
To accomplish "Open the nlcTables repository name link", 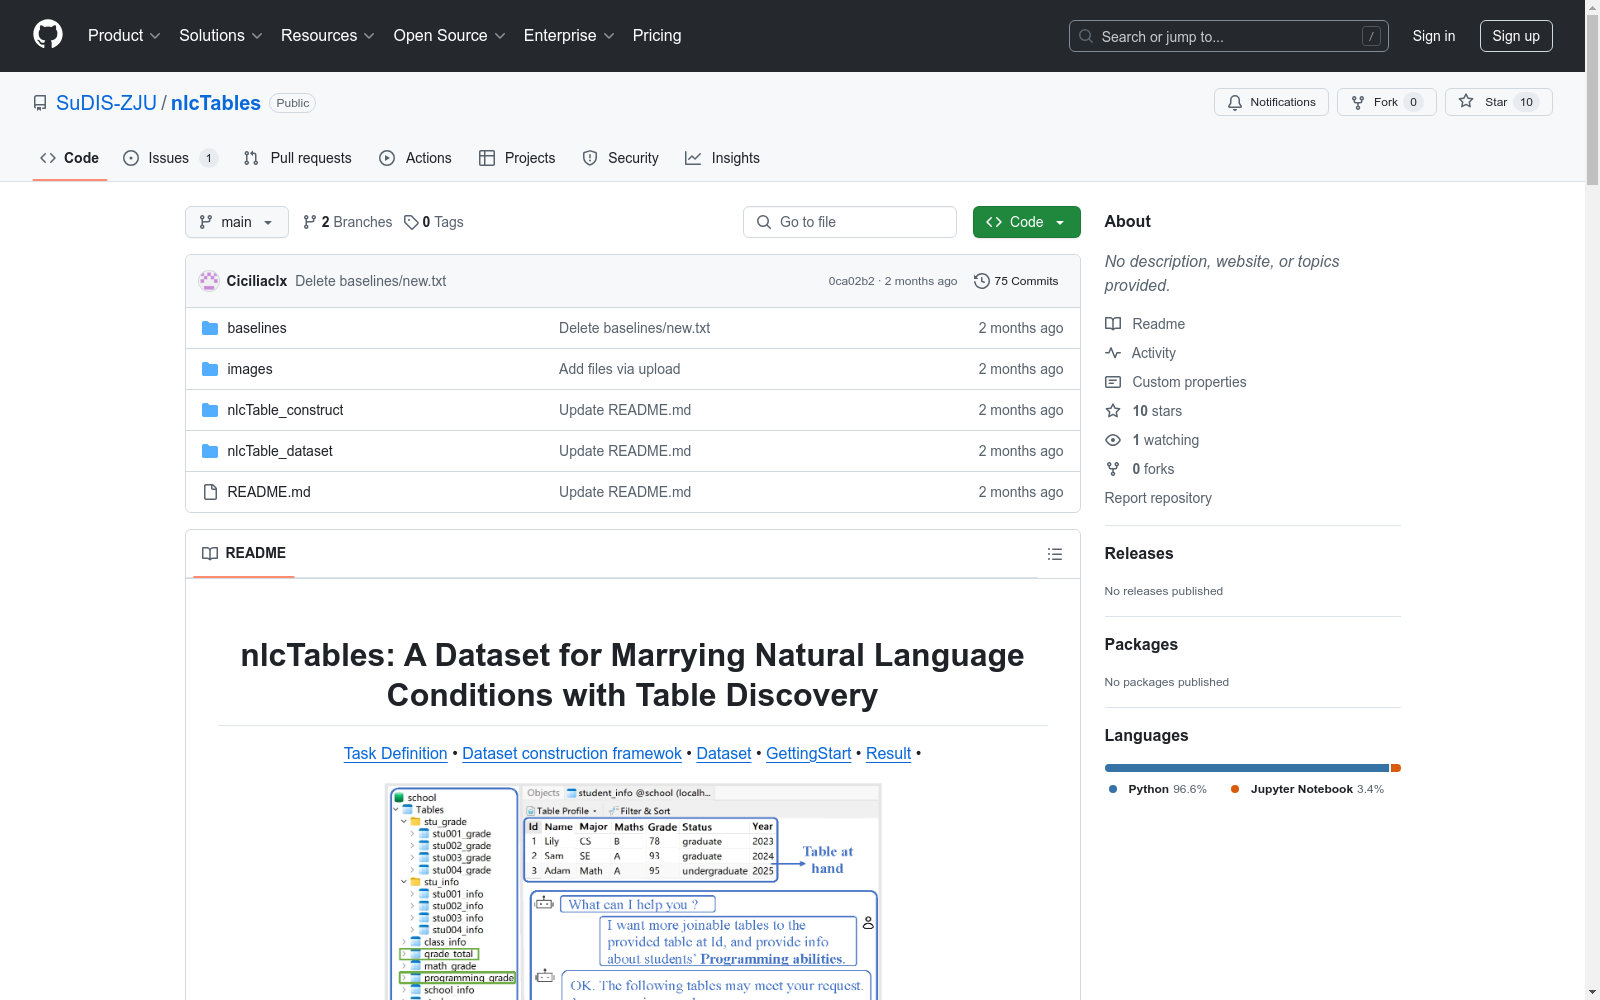I will pyautogui.click(x=216, y=103).
